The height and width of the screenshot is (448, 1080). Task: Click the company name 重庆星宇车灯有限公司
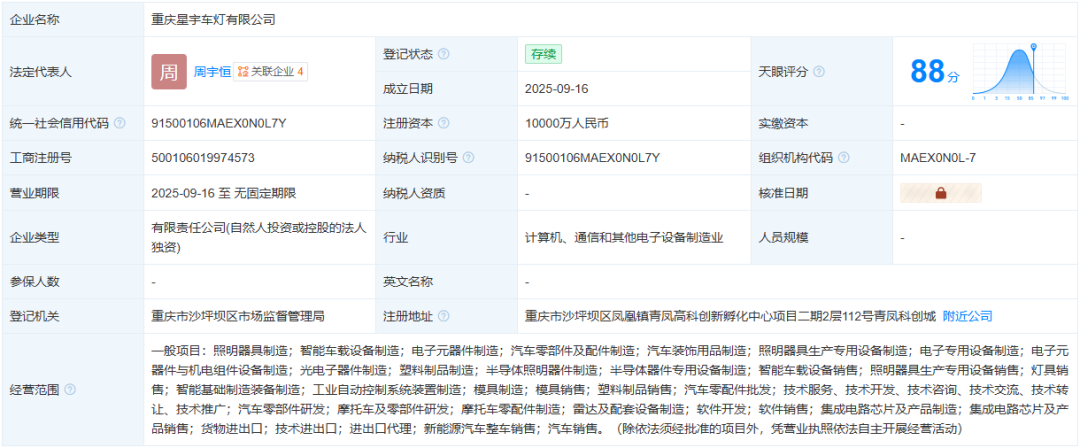[x=213, y=19]
